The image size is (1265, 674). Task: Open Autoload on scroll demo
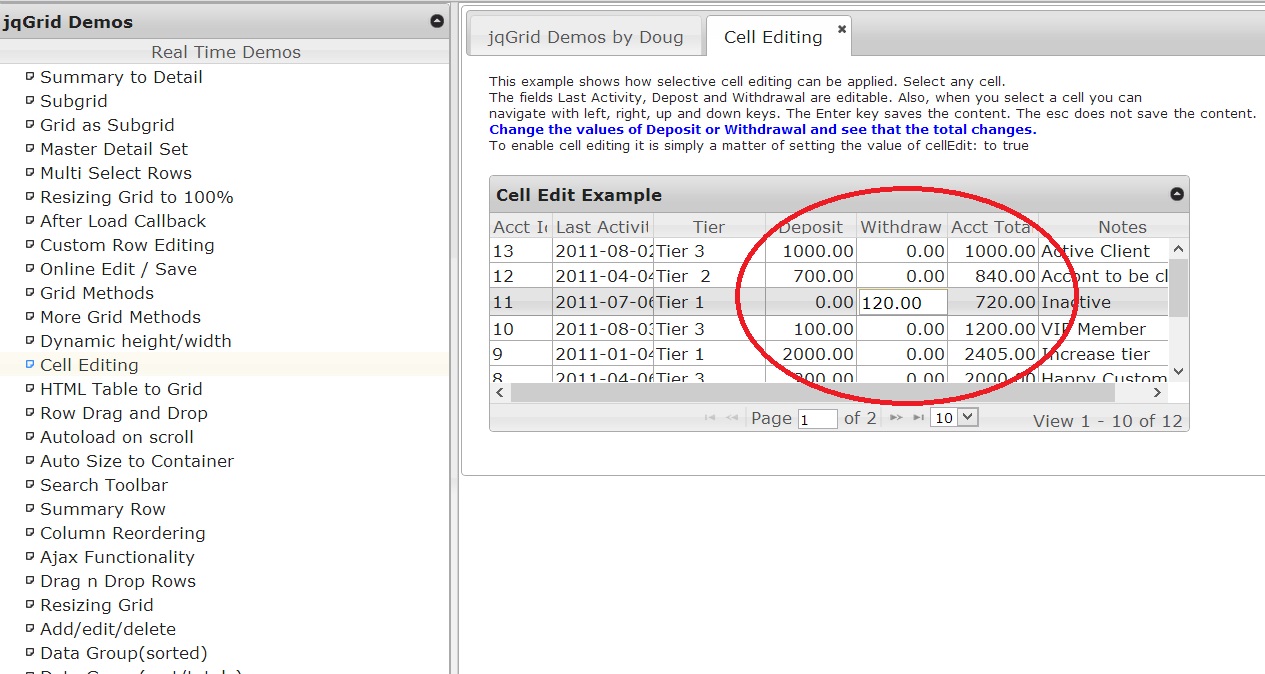coord(117,437)
